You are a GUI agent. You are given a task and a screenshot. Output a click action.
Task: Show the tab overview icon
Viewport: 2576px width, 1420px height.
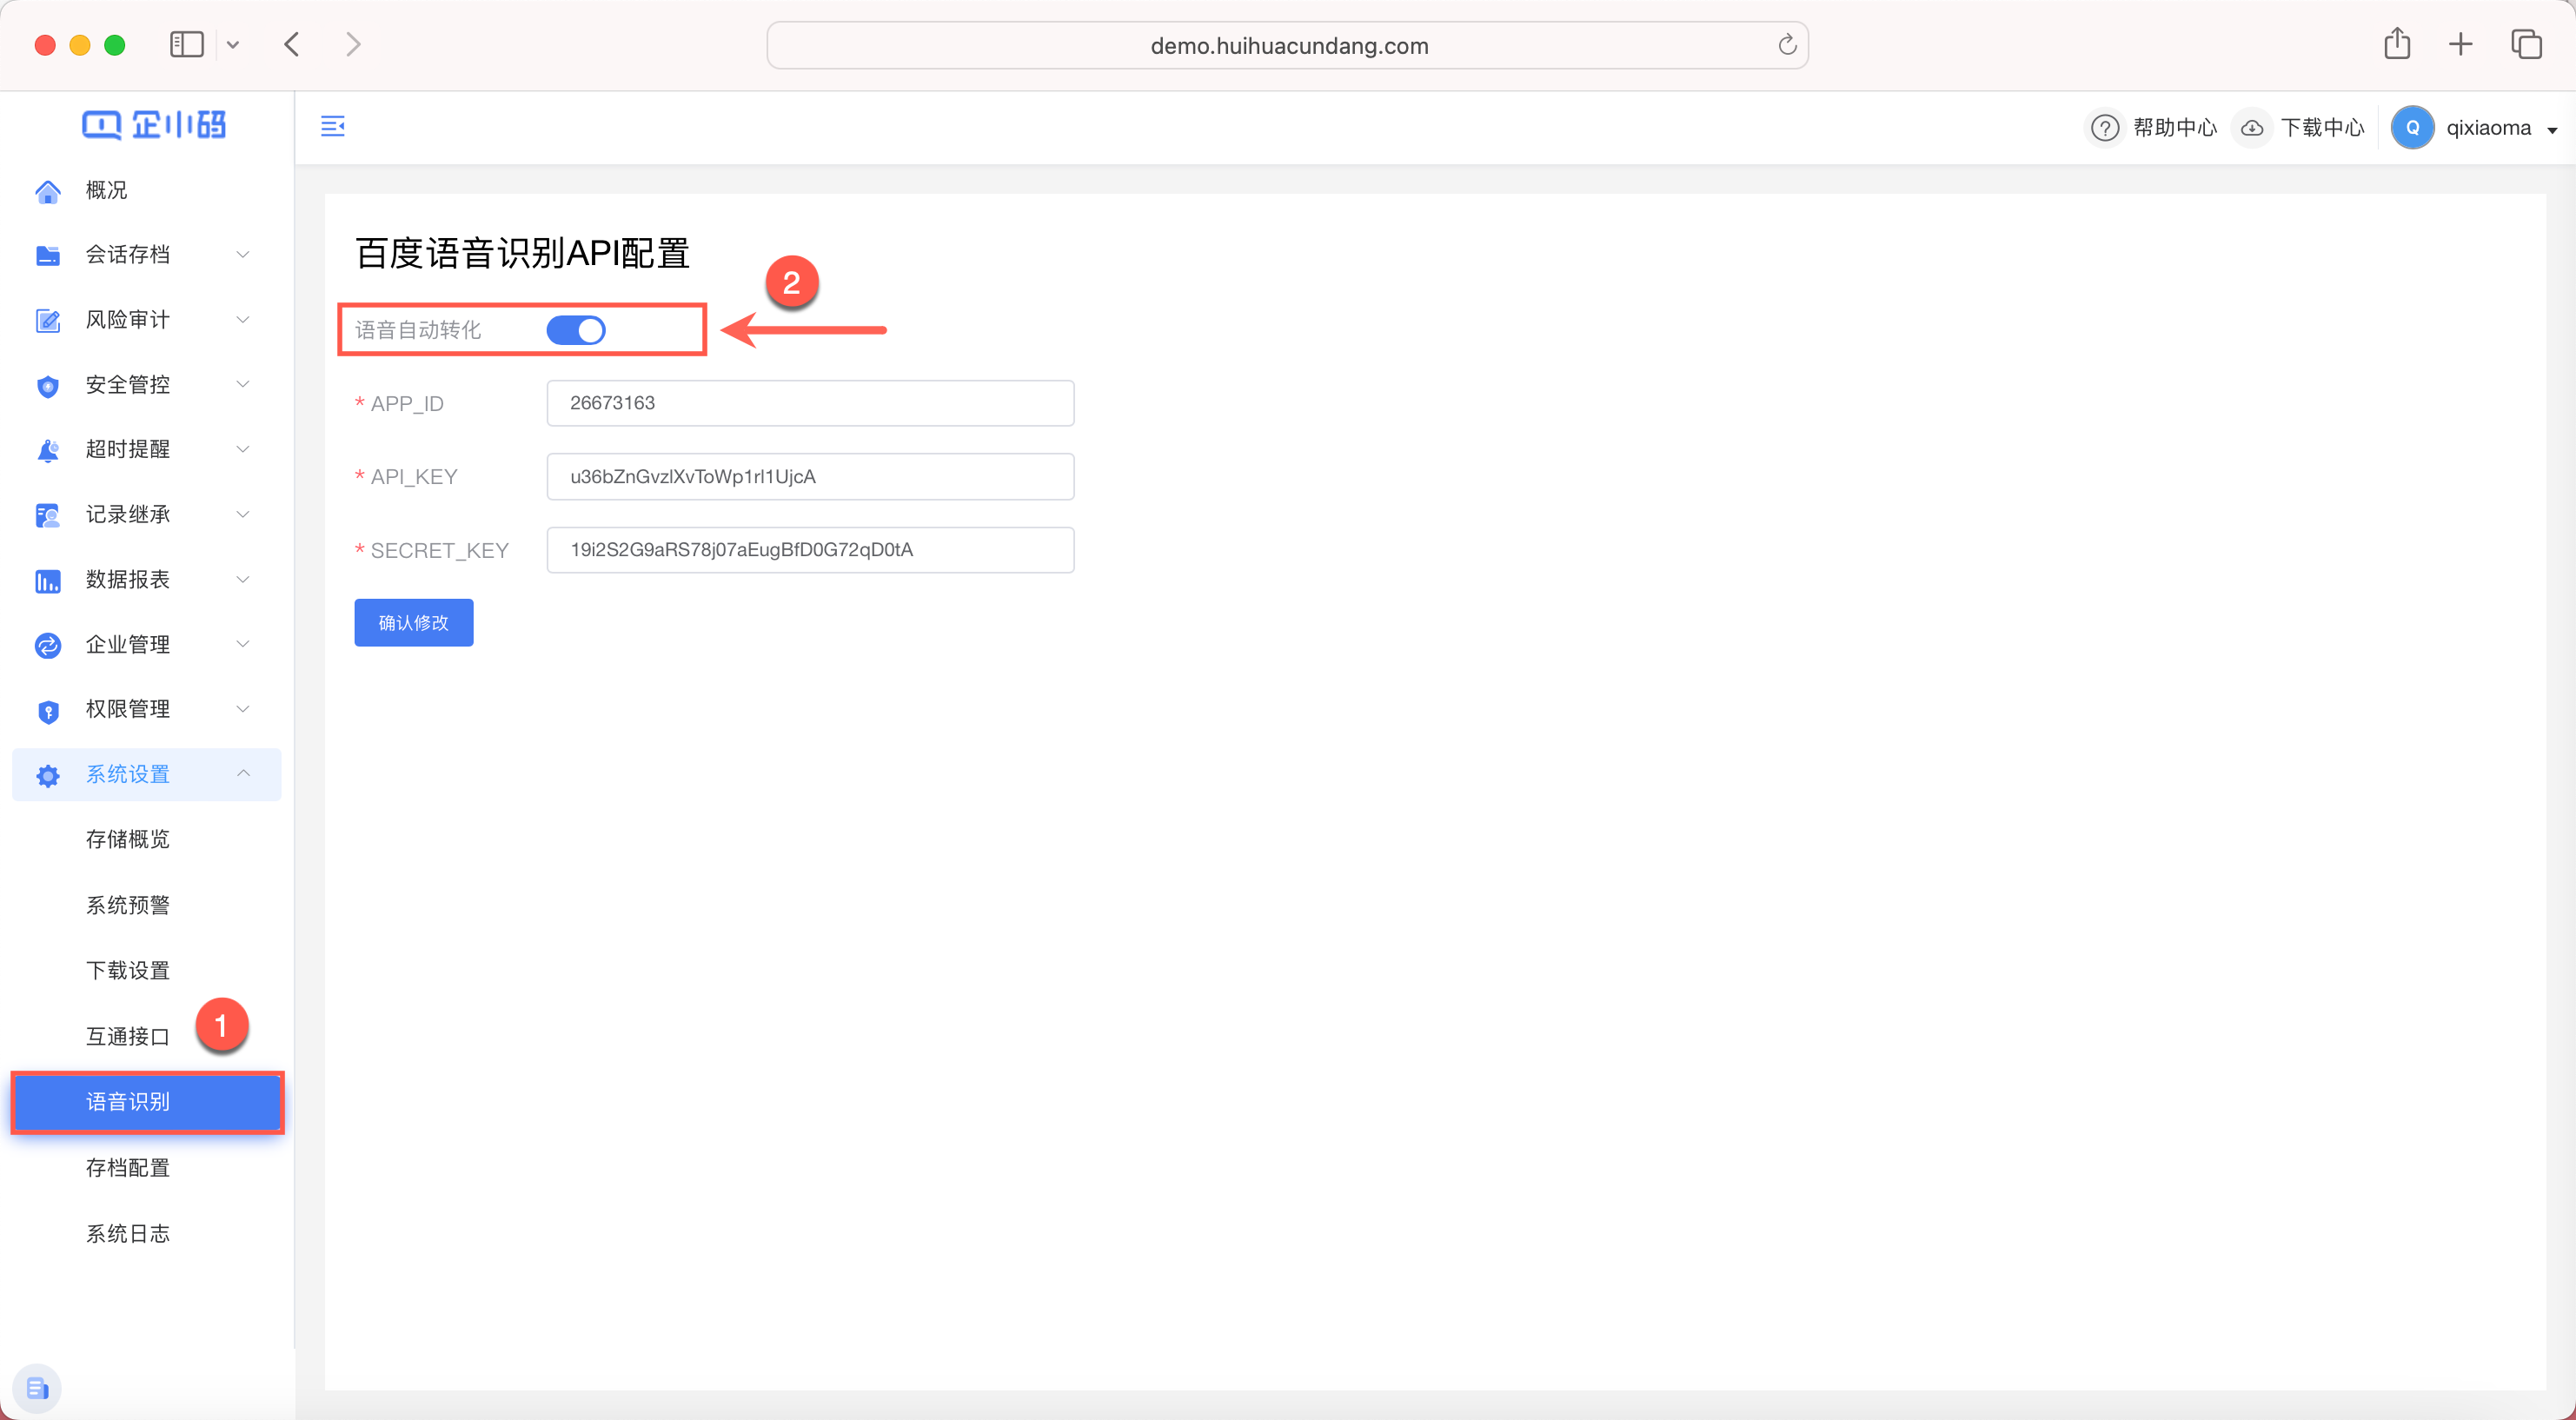click(x=2526, y=44)
